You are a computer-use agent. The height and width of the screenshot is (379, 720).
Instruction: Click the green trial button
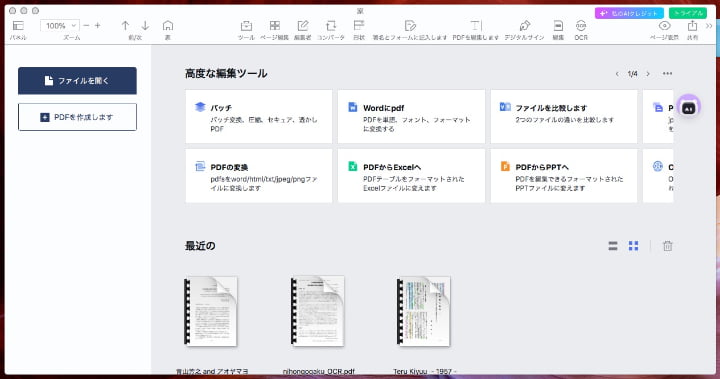pos(688,13)
